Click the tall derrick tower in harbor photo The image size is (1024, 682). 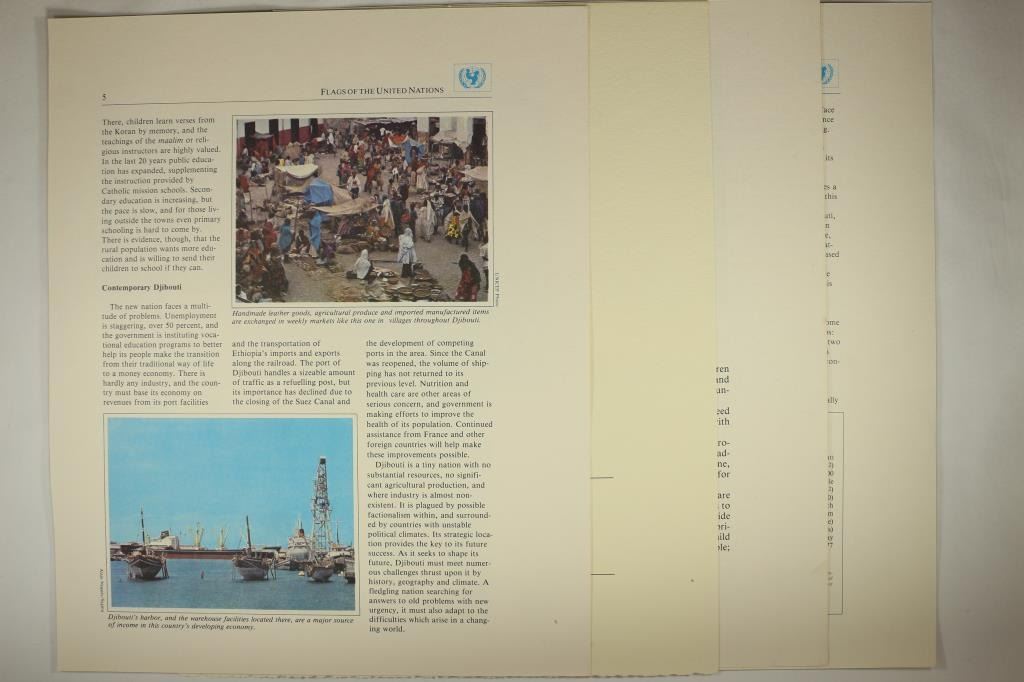click(x=321, y=505)
